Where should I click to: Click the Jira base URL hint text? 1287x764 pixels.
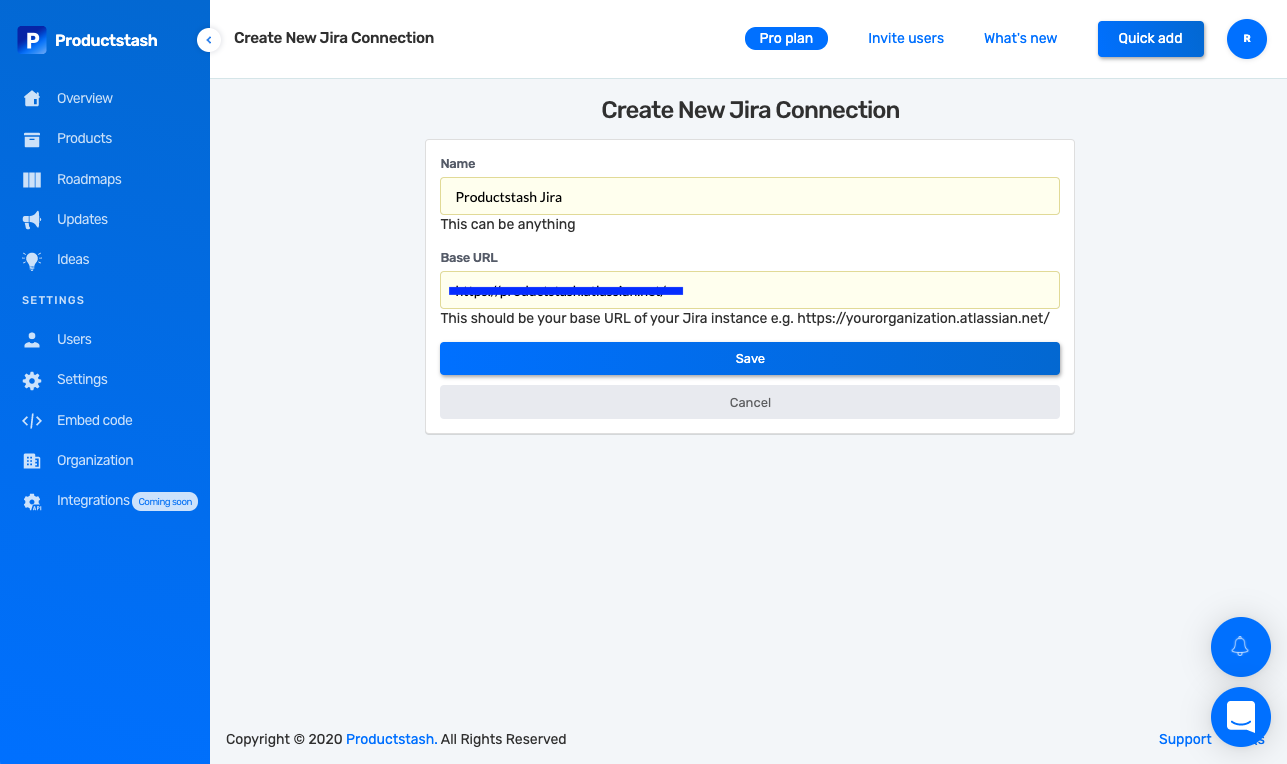(x=745, y=318)
